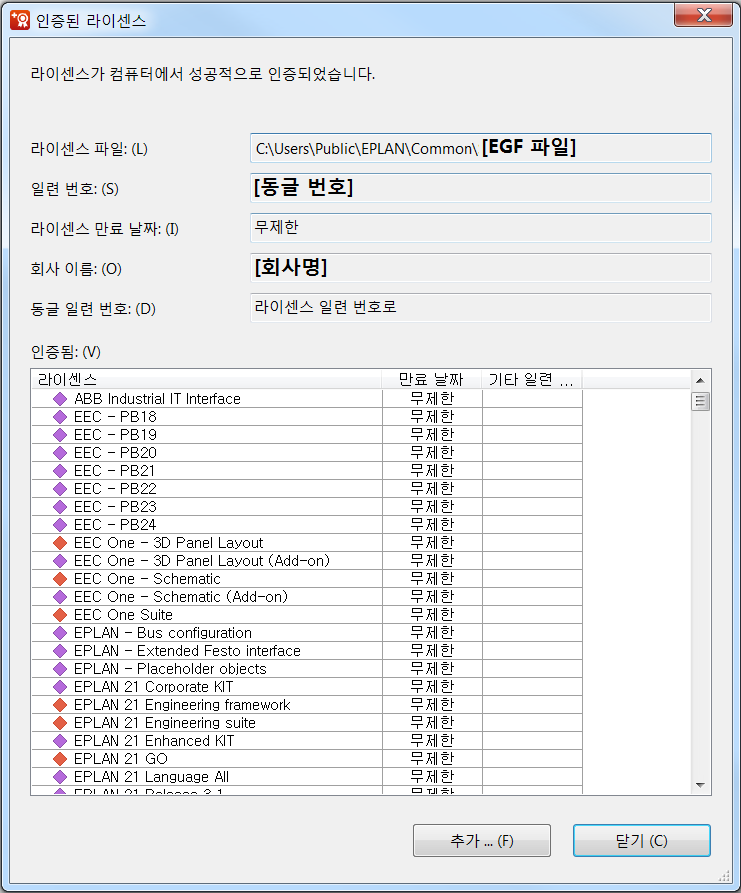Click the red diamond for EPLAN 21 Engineering suite
Image resolution: width=741 pixels, height=893 pixels.
pyautogui.click(x=60, y=723)
